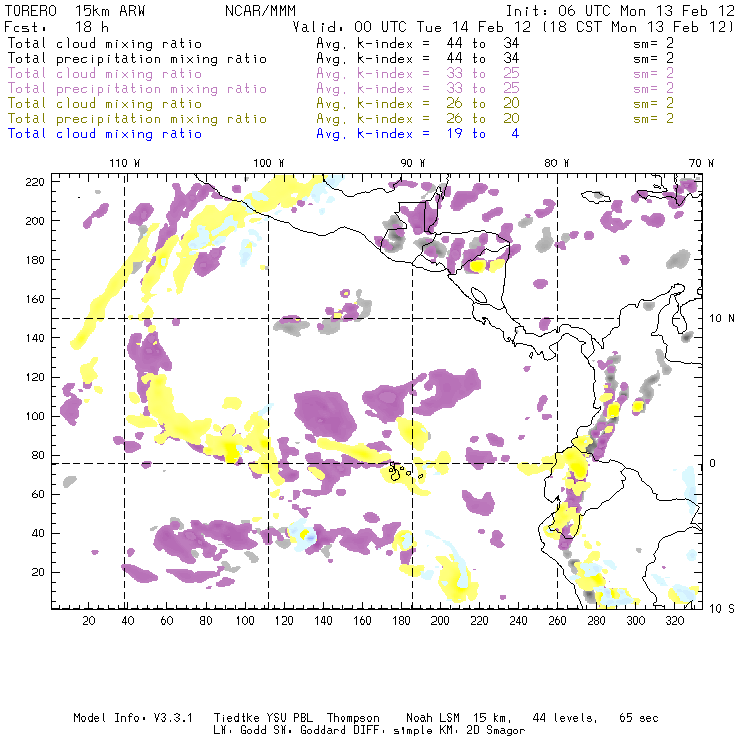The height and width of the screenshot is (740, 740).
Task: Click the horizontal axis tick label '140'
Action: (323, 621)
